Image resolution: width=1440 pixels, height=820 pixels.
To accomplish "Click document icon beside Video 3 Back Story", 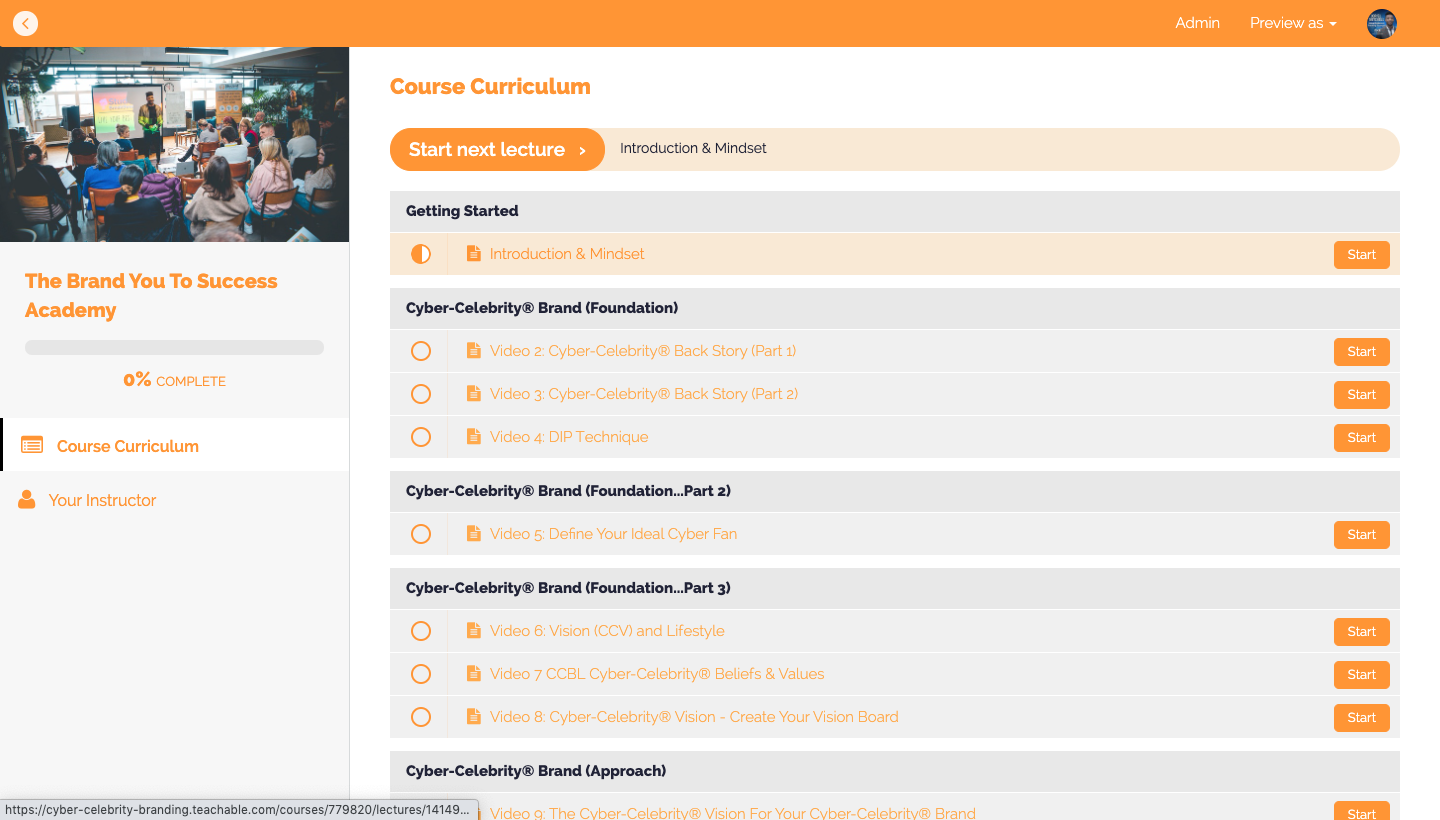I will (x=474, y=394).
